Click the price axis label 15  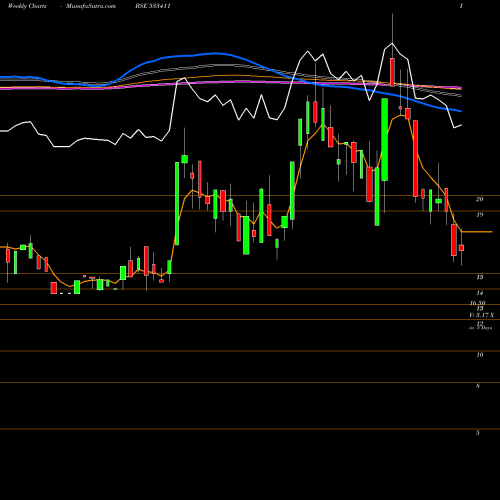pyautogui.click(x=479, y=277)
